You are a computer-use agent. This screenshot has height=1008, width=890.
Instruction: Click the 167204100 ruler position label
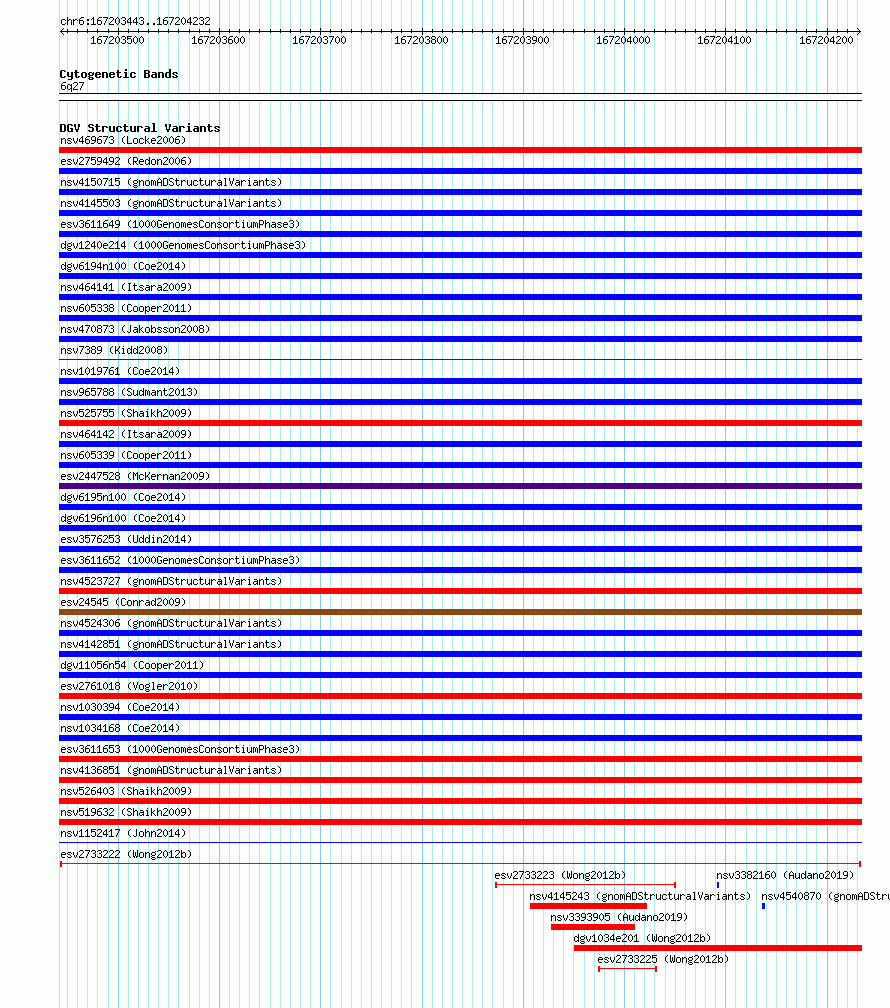(724, 40)
